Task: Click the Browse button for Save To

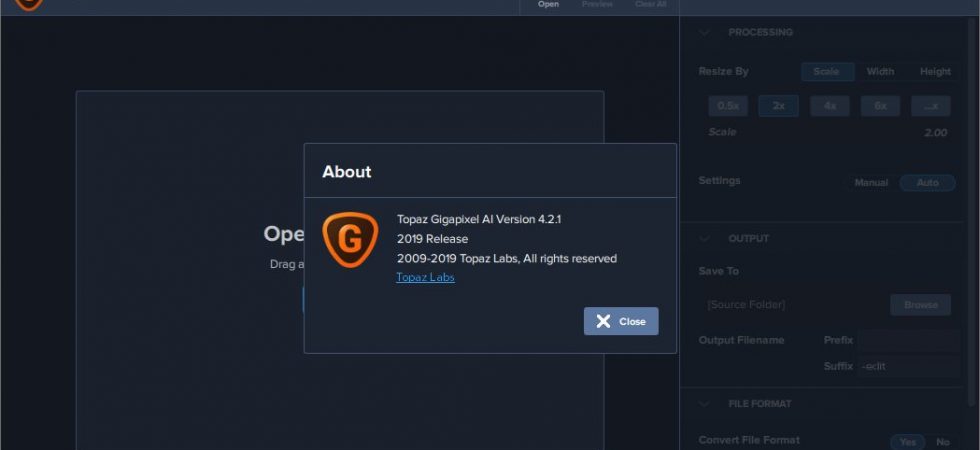Action: click(x=921, y=305)
